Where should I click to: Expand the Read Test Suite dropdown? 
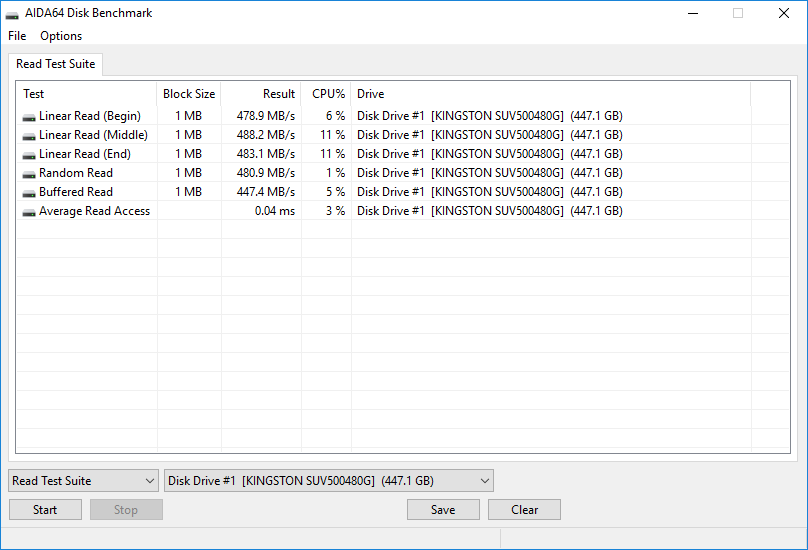point(83,480)
